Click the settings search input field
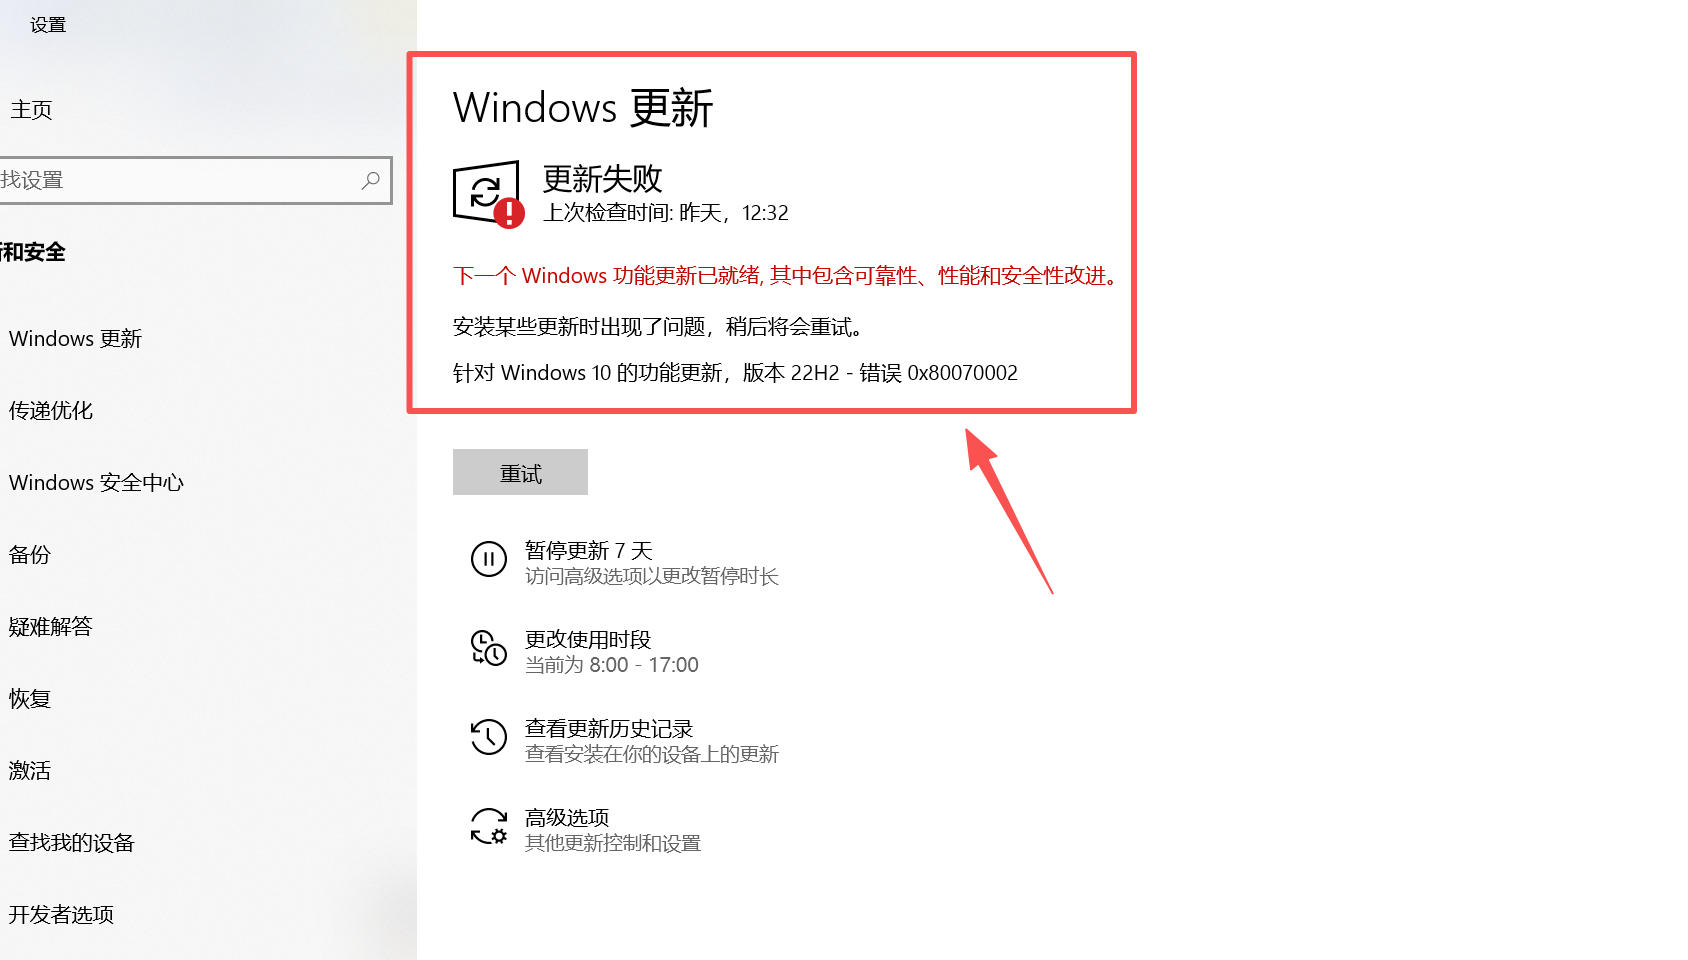This screenshot has width=1688, height=960. click(x=195, y=180)
